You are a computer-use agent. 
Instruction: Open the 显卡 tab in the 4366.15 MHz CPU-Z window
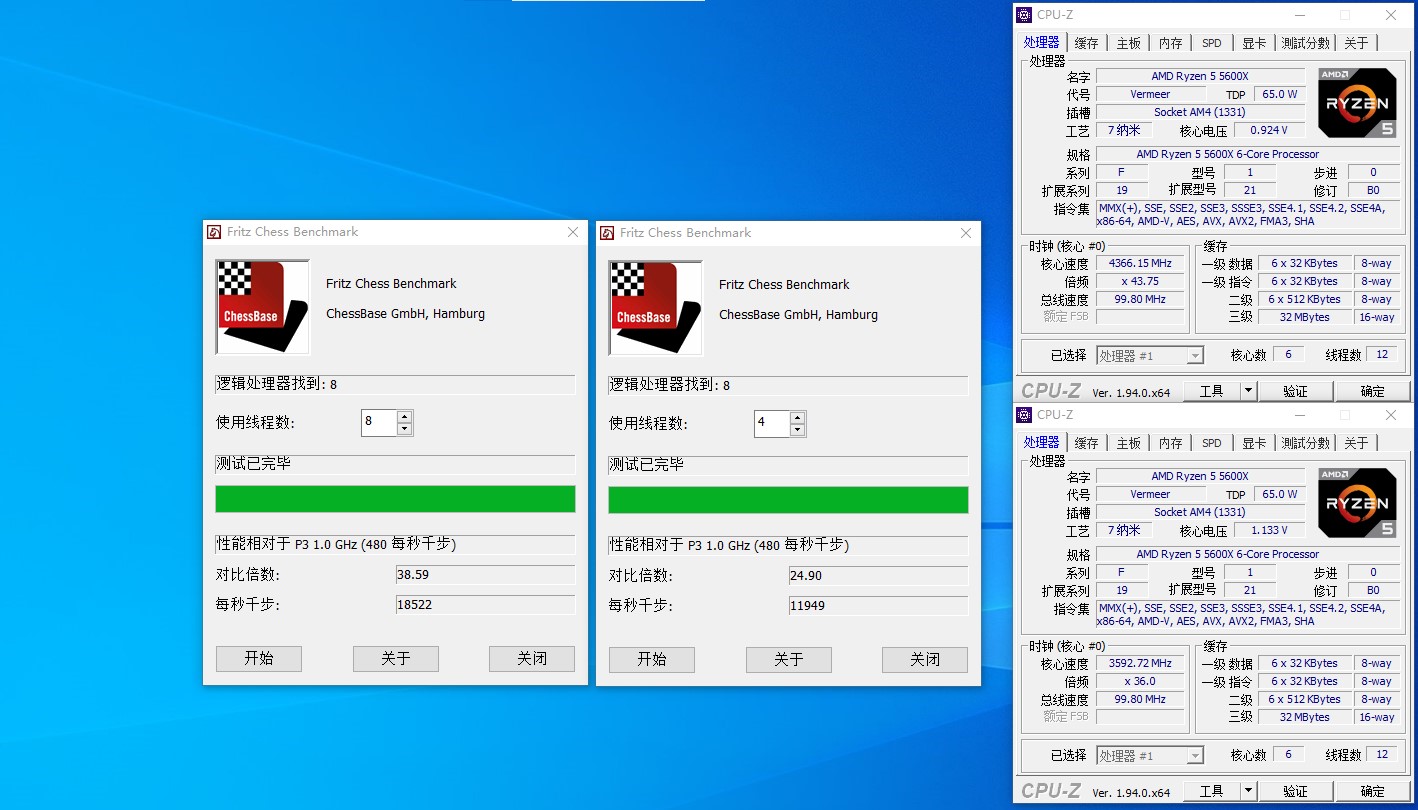[1254, 43]
